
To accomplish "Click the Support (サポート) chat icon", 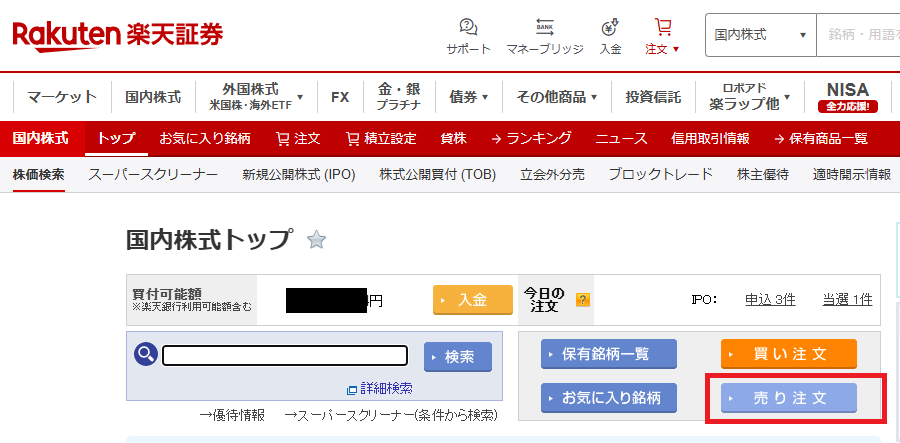I will coord(468,27).
